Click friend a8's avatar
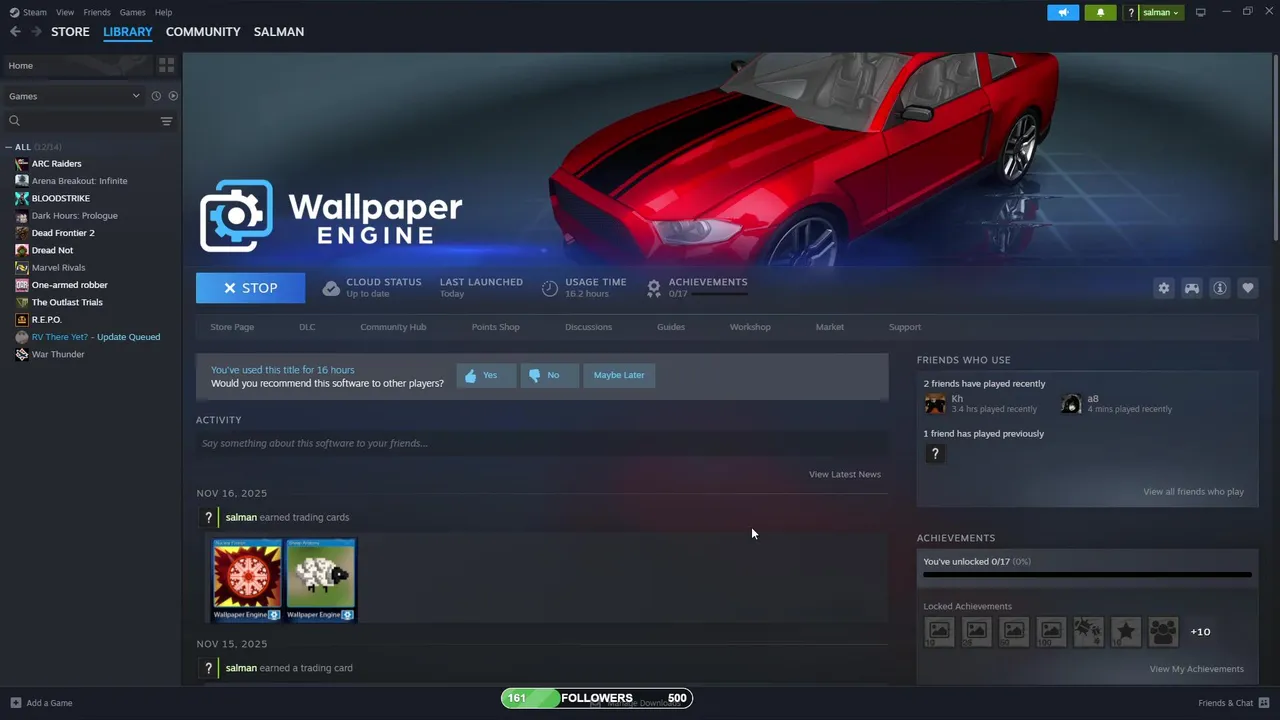This screenshot has height=720, width=1280. click(x=1071, y=404)
